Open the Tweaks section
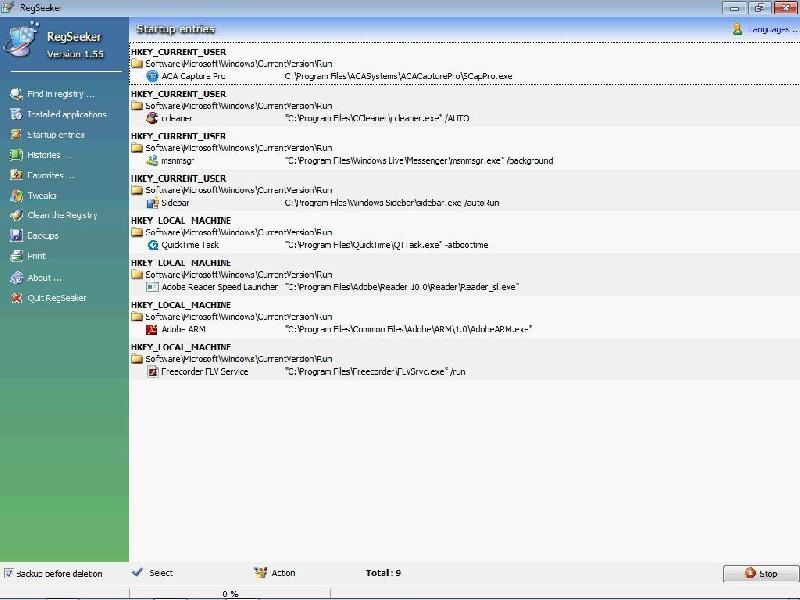The height and width of the screenshot is (600, 800). (42, 195)
